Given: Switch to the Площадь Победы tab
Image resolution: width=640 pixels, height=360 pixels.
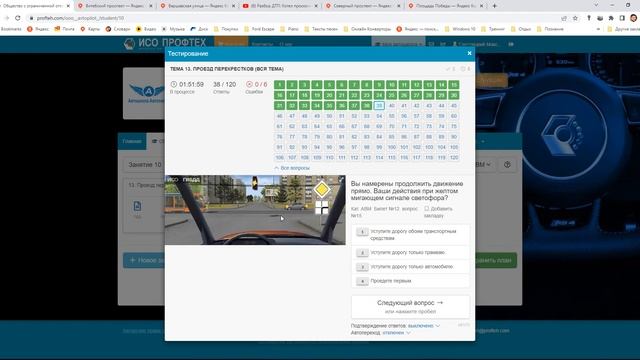Looking at the screenshot, I should click(x=446, y=6).
